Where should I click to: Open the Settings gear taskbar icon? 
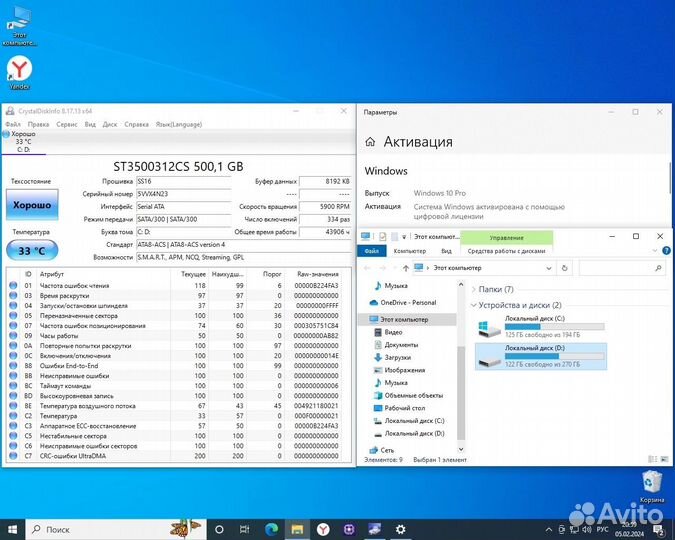coord(400,529)
